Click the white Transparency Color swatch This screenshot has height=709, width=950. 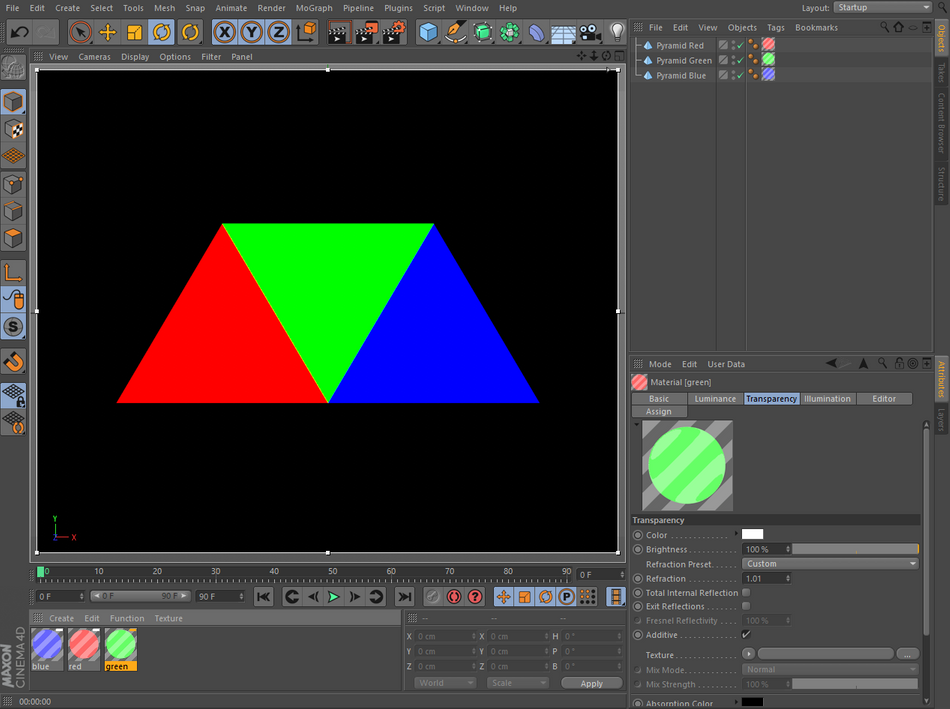(752, 534)
